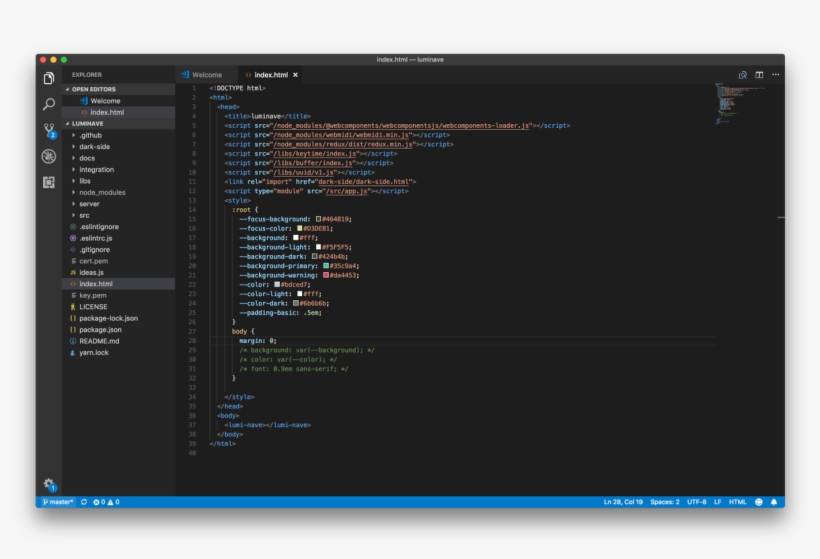
Task: Click the Manage gear icon
Action: [48, 484]
